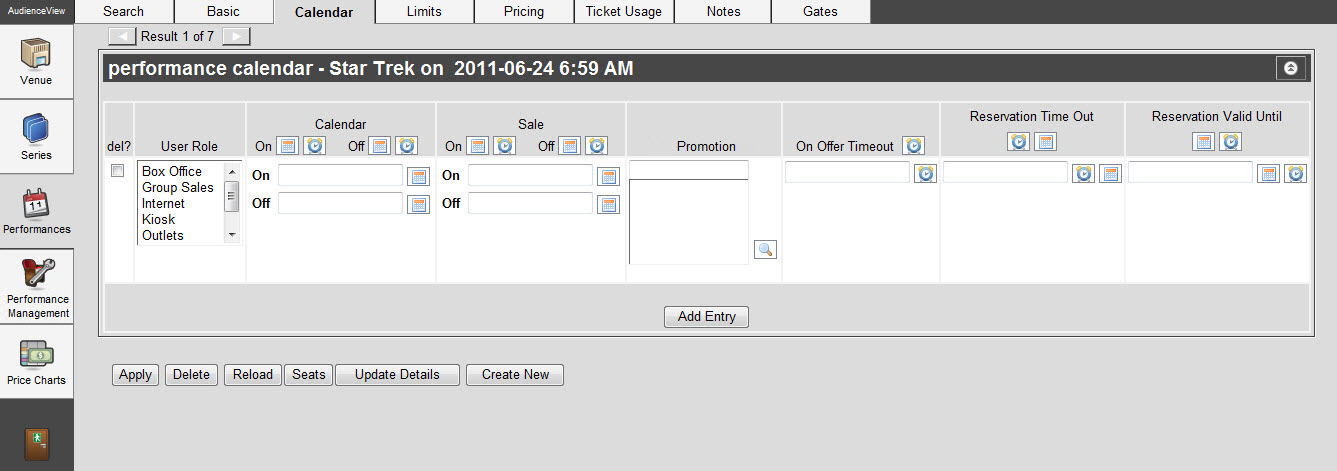This screenshot has width=1337, height=471.
Task: Open the Pricing tab
Action: click(524, 11)
